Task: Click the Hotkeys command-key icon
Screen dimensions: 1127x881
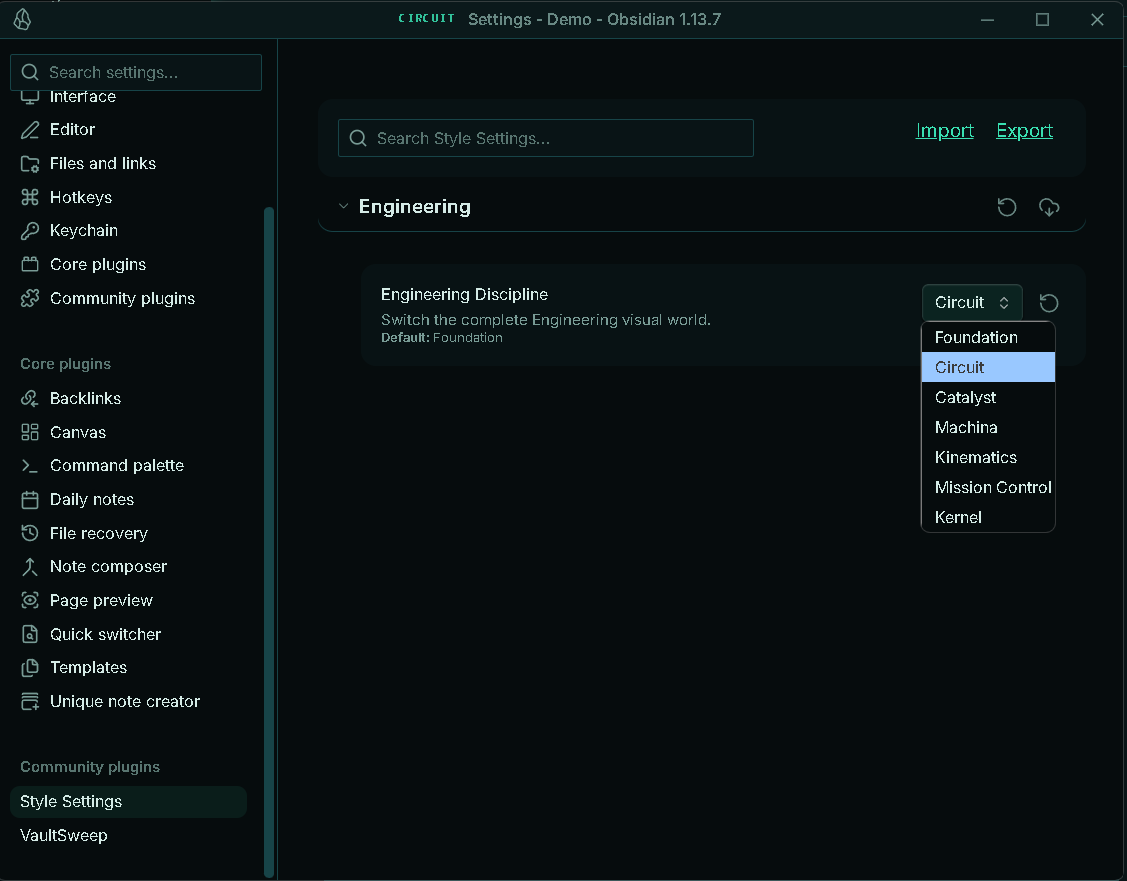Action: [29, 197]
